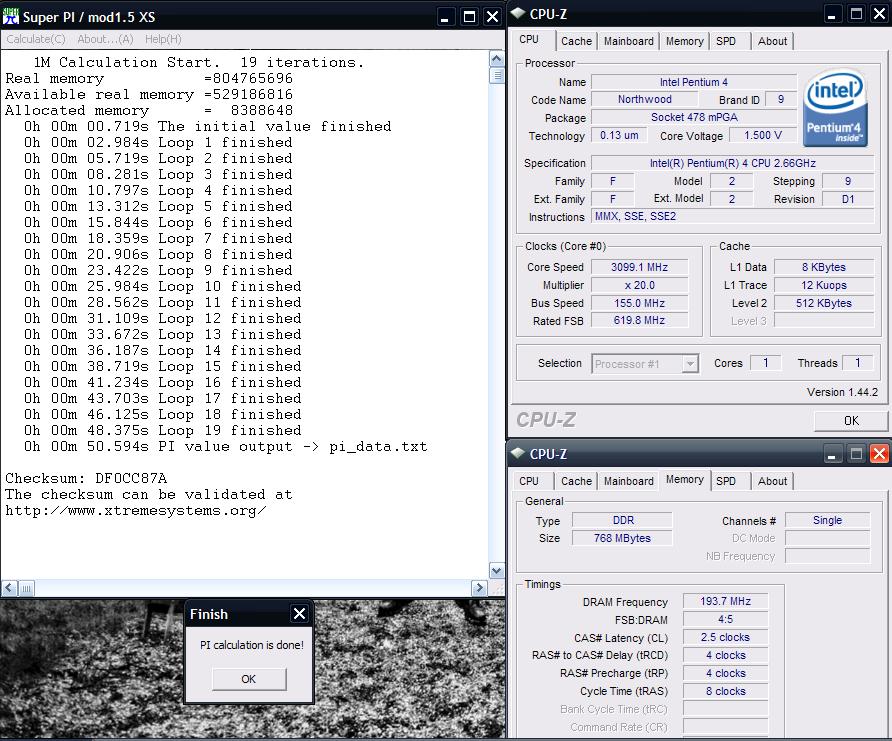Image resolution: width=892 pixels, height=741 pixels.
Task: Click the Instructions field MMX, SSE, SSE2
Action: (733, 217)
